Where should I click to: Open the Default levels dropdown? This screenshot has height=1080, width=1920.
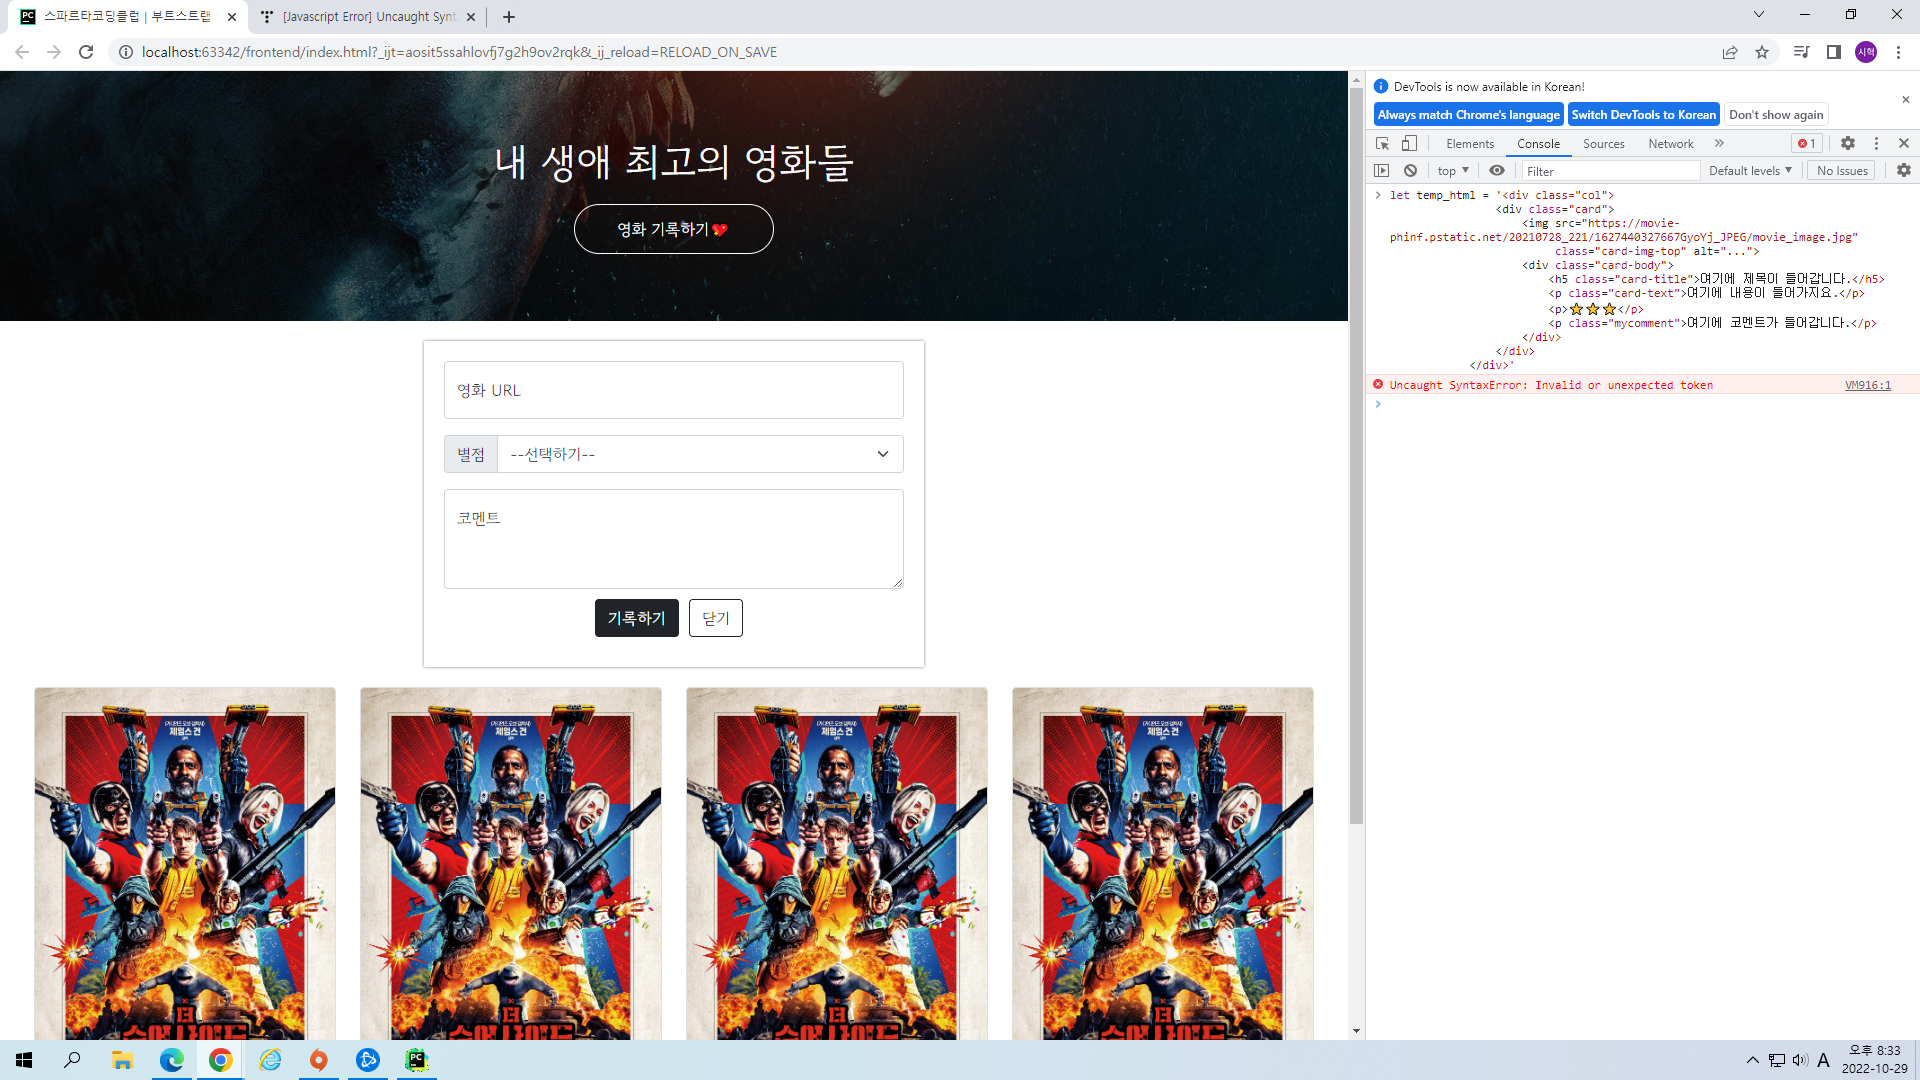1751,171
